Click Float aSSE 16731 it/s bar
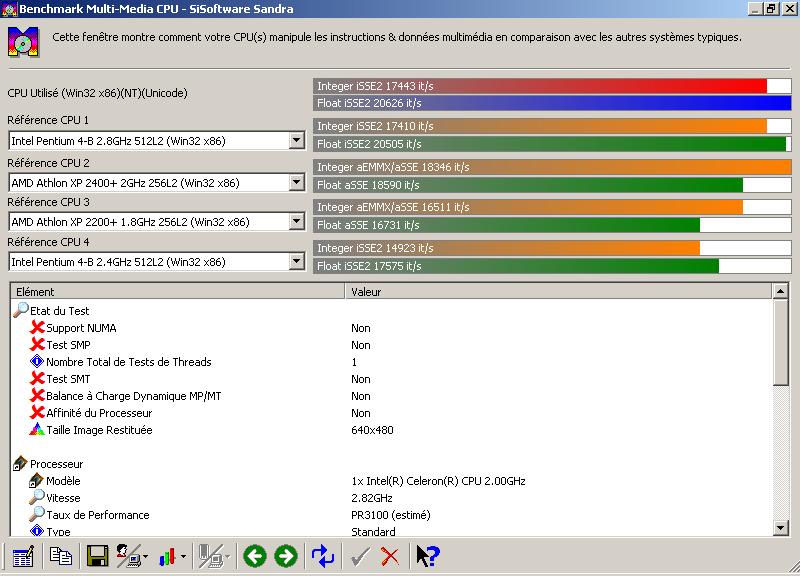 [x=552, y=225]
